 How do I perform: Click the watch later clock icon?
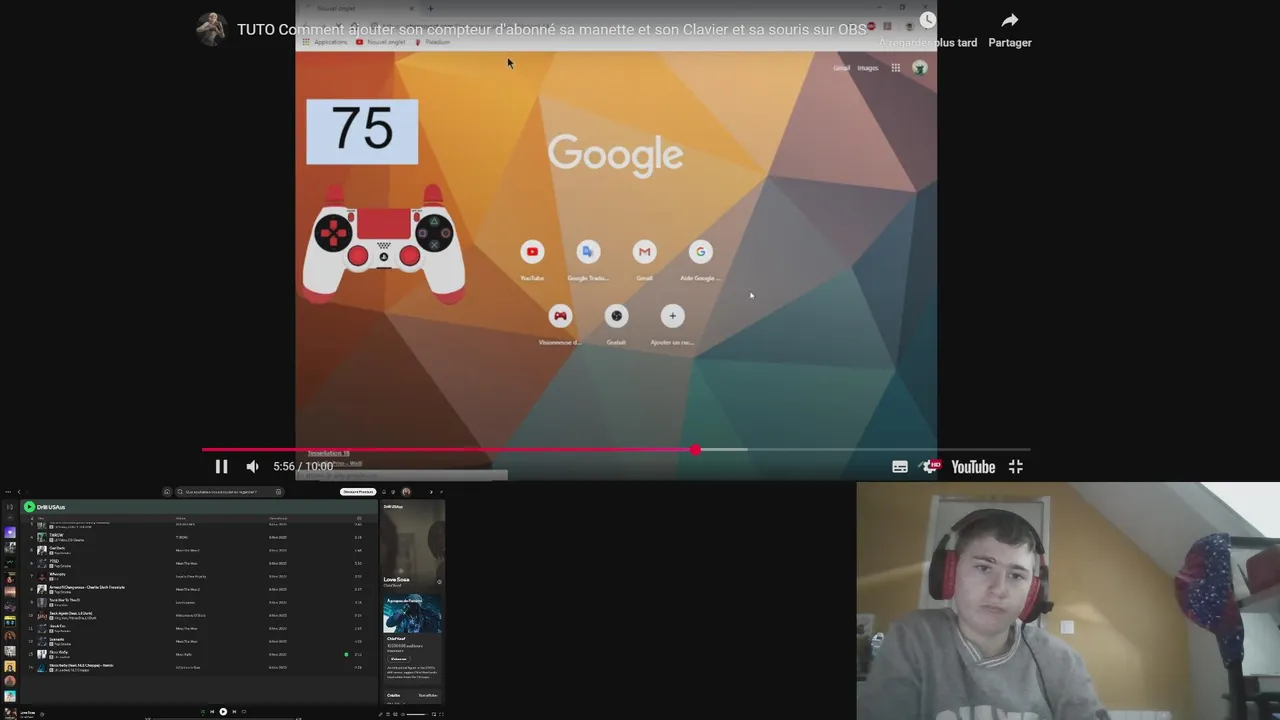(x=927, y=20)
